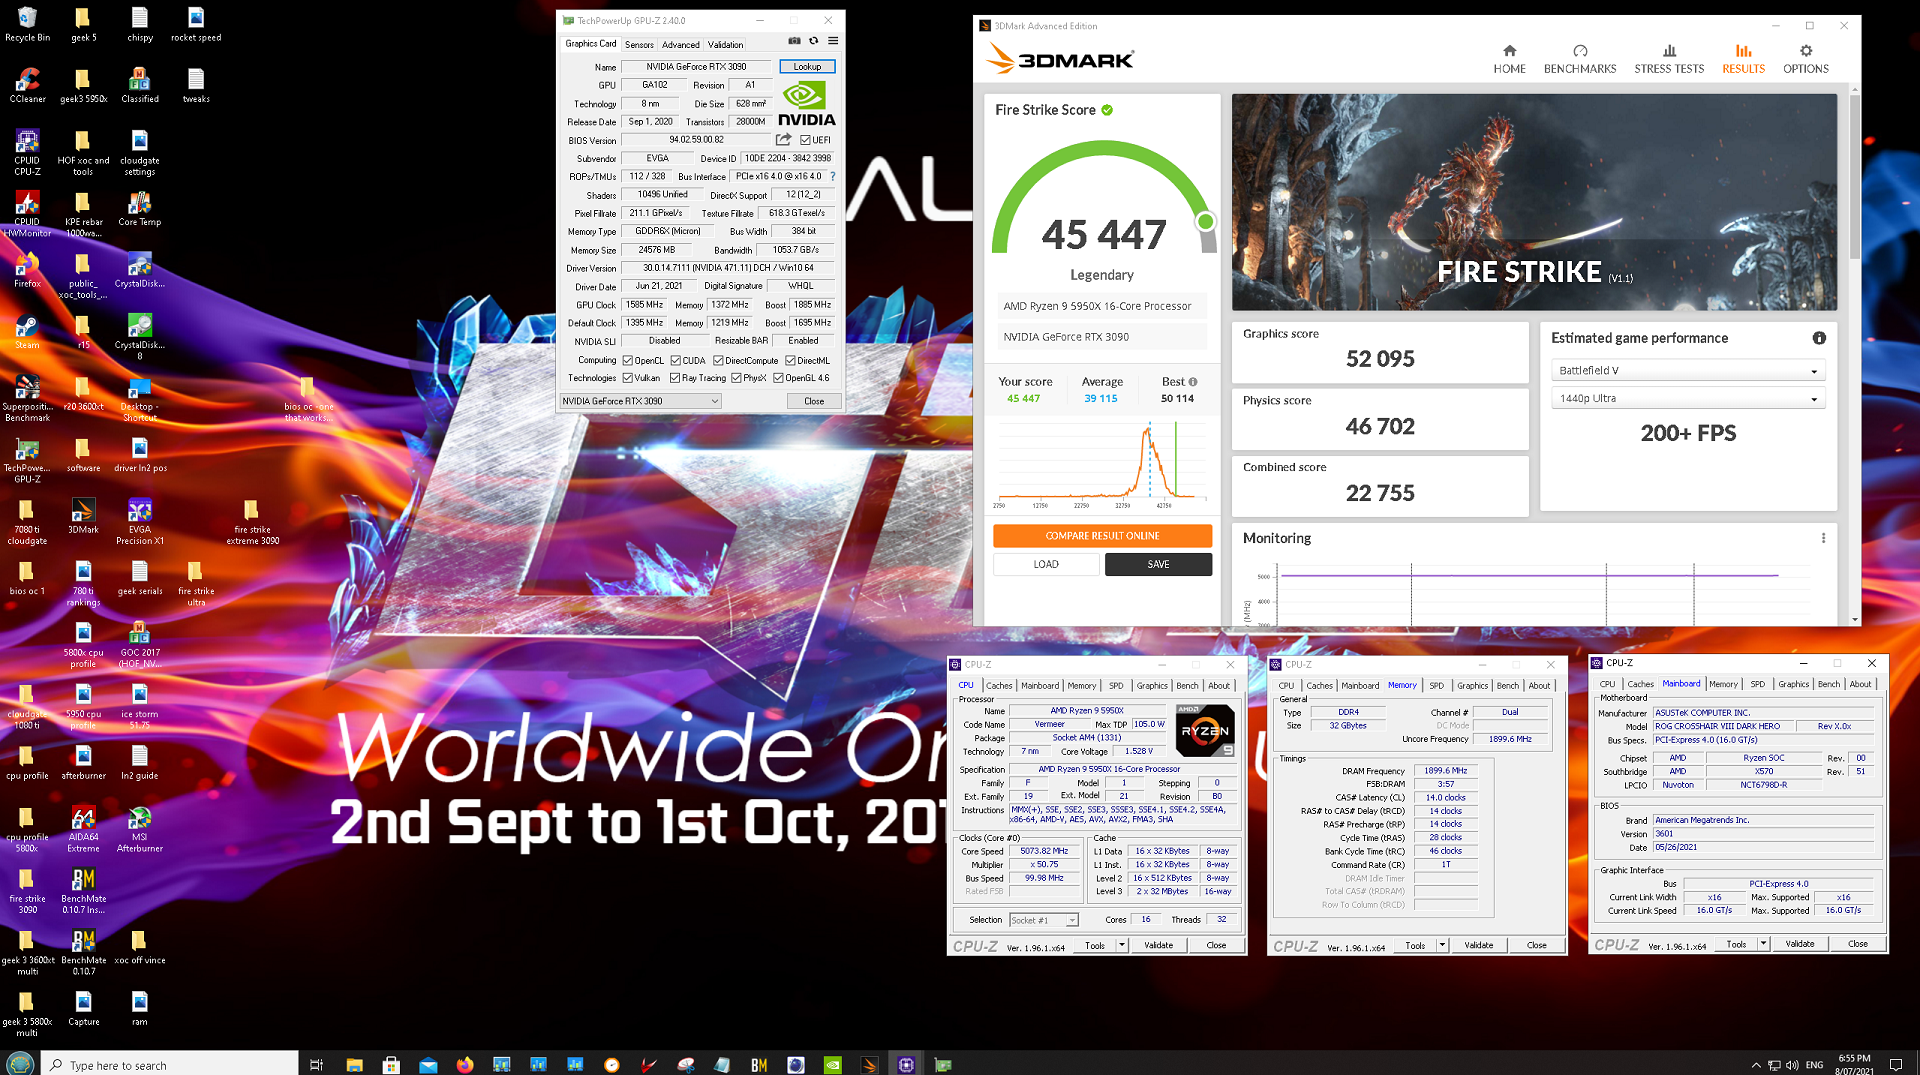Click the Estimated game performance info icon
This screenshot has width=1920, height=1075.
coord(1819,338)
